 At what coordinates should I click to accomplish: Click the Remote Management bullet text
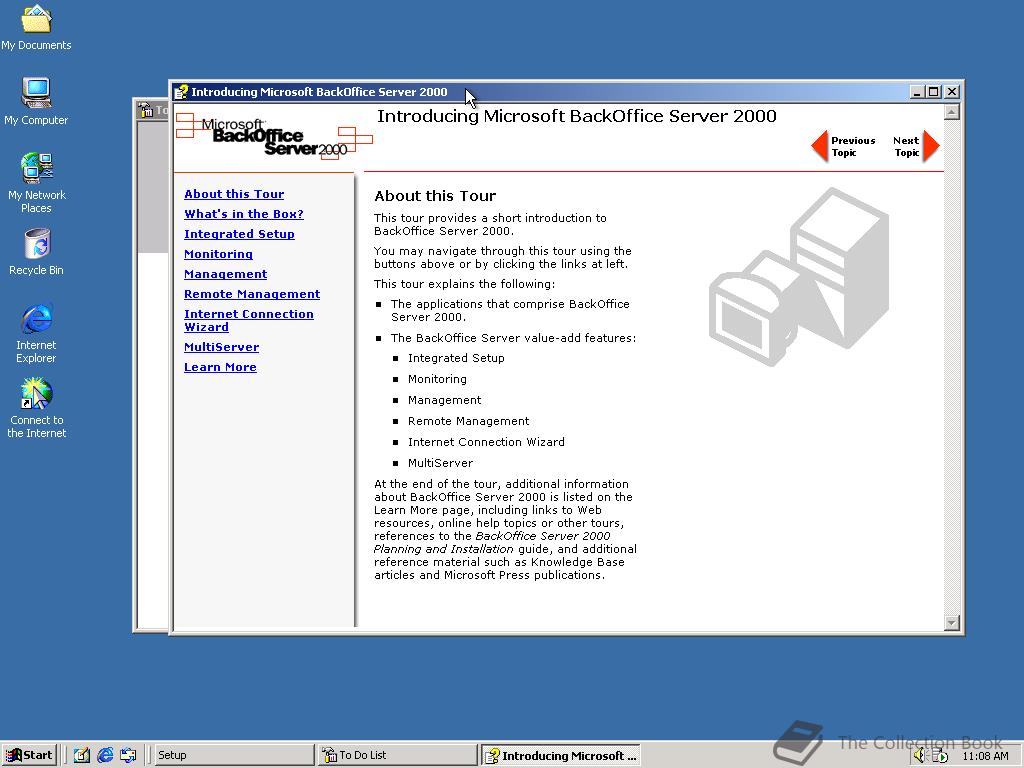(468, 421)
